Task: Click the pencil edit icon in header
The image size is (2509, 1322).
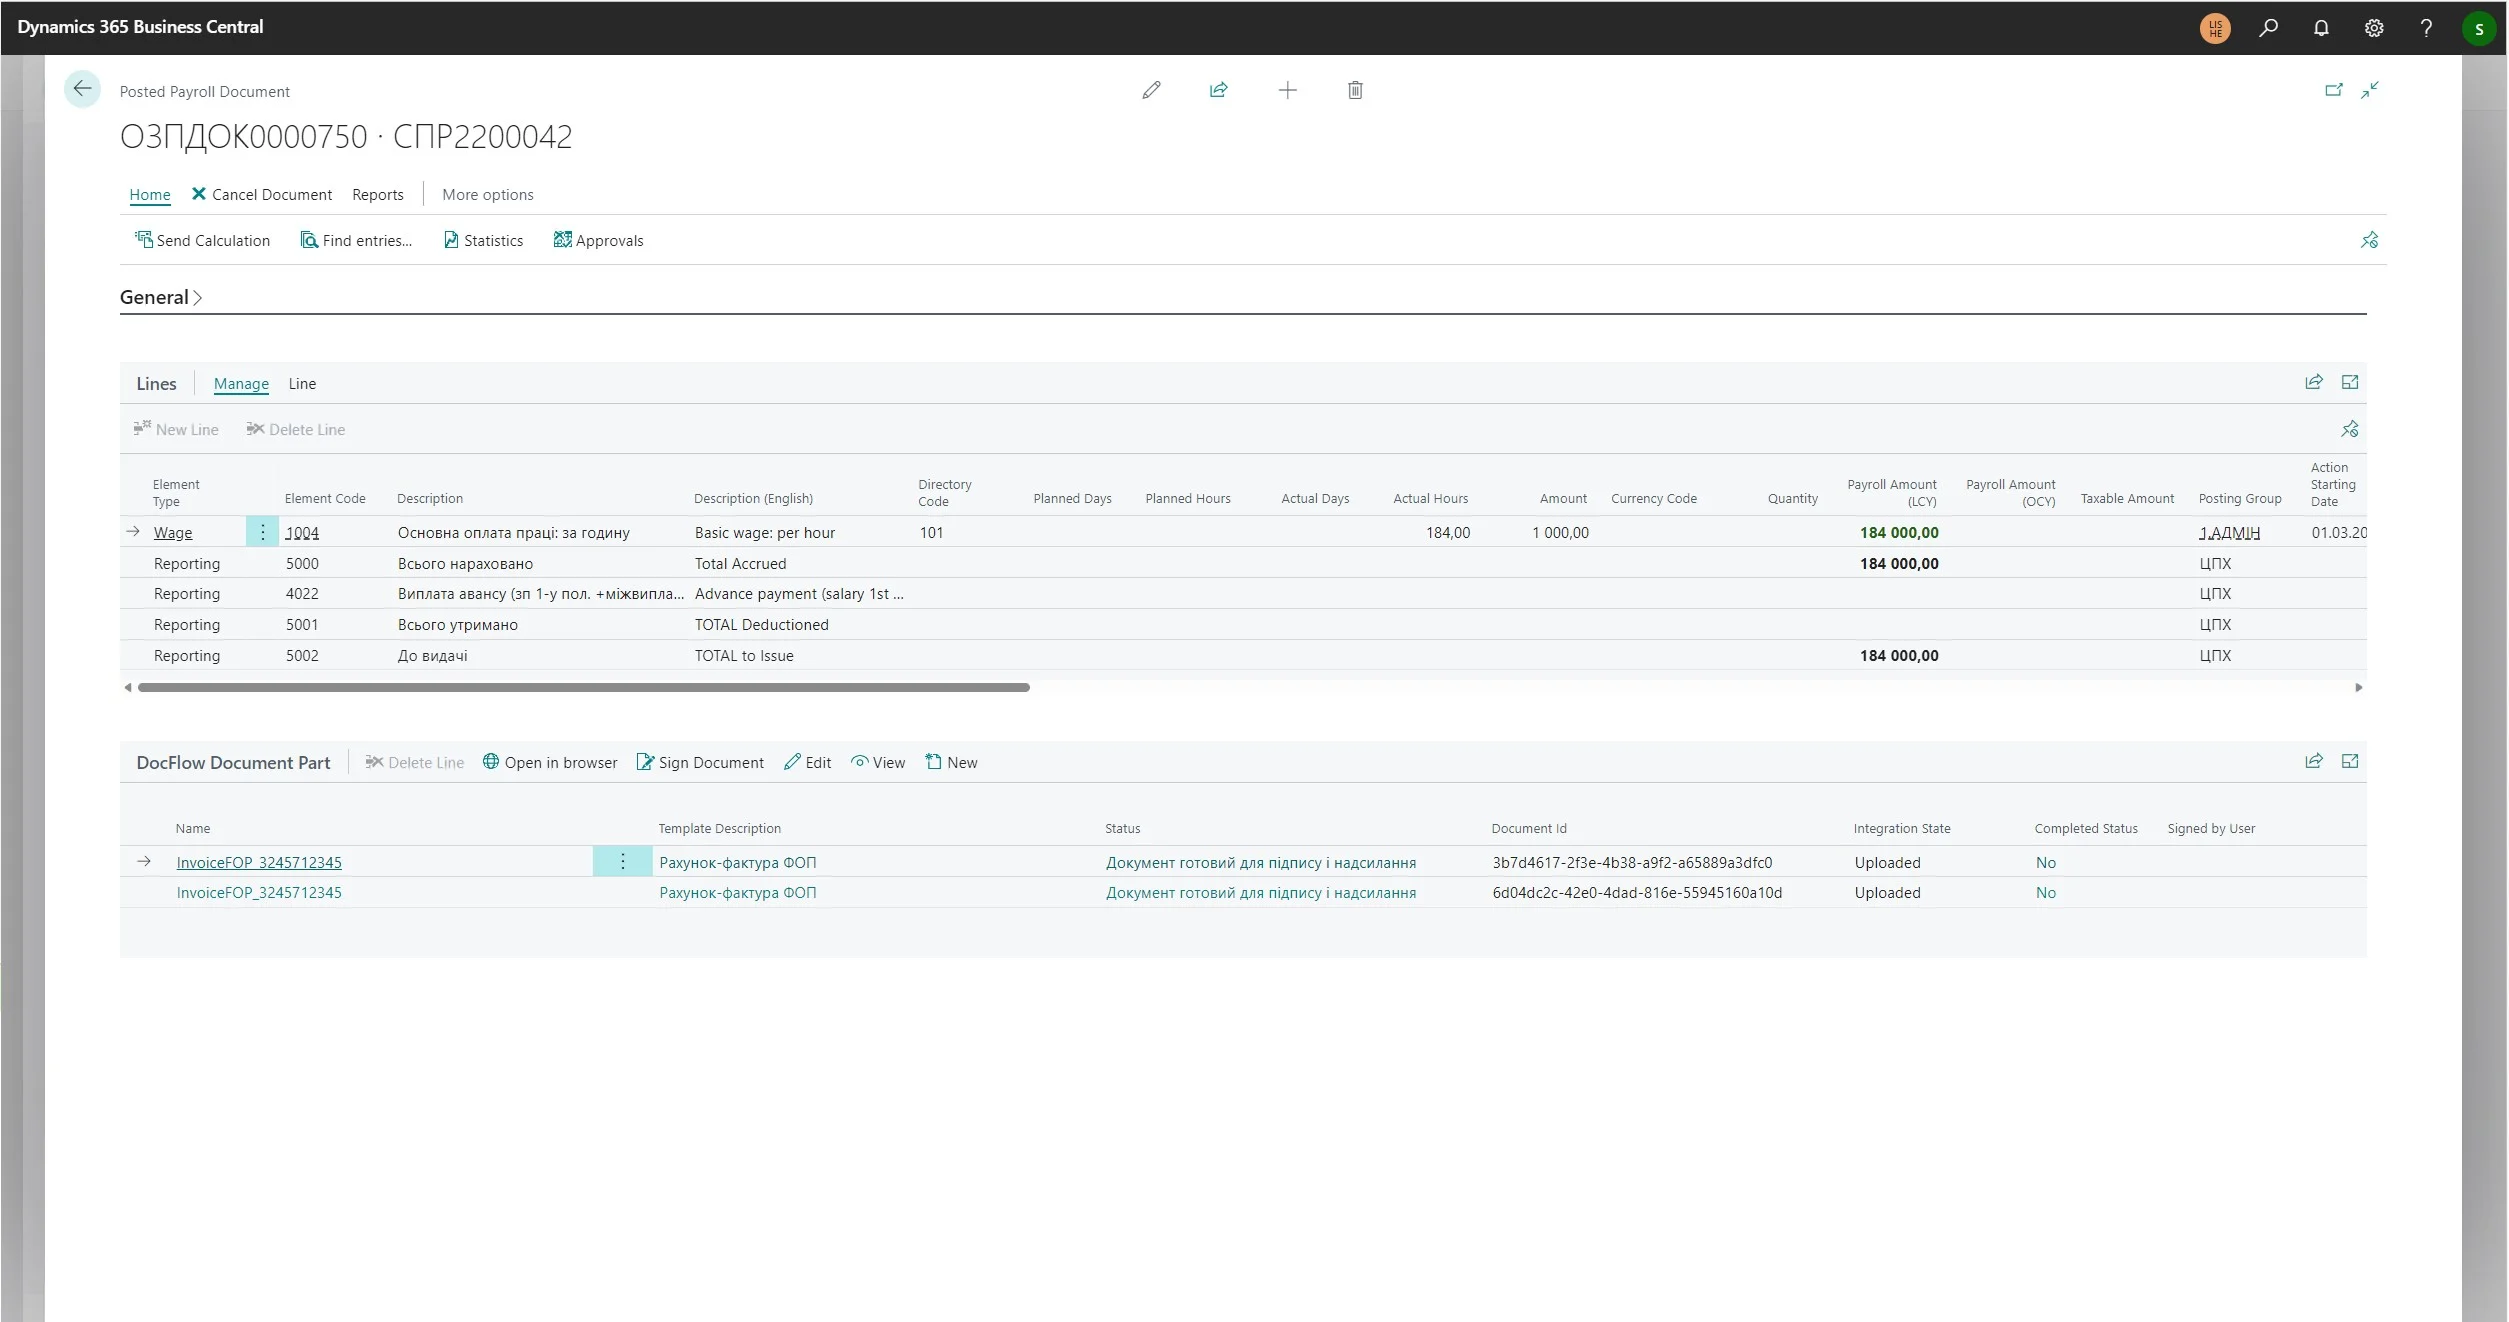Action: coord(1151,90)
